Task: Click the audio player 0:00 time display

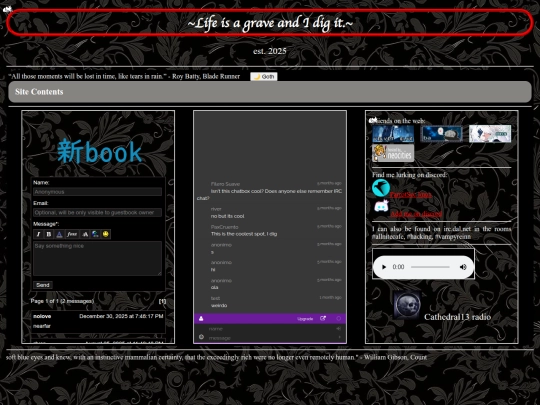Action: [x=398, y=267]
